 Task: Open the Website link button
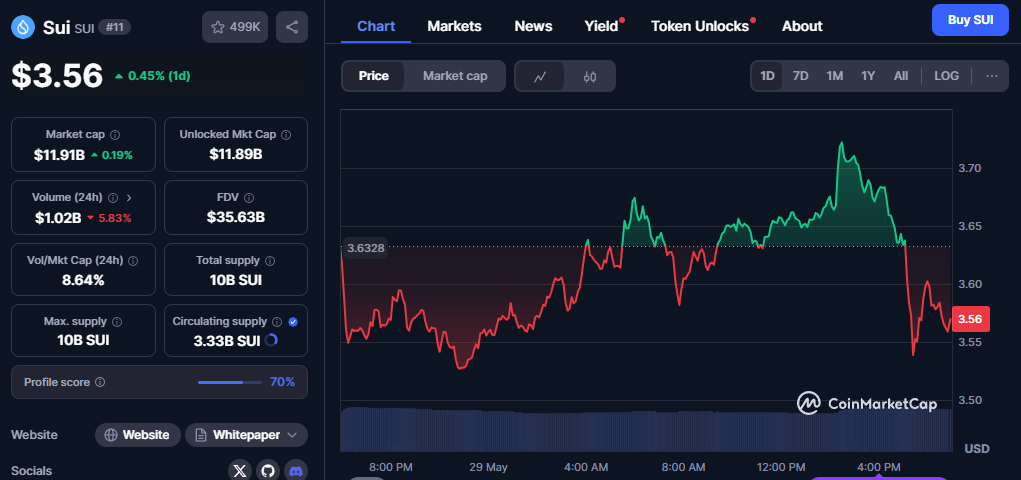(x=137, y=435)
